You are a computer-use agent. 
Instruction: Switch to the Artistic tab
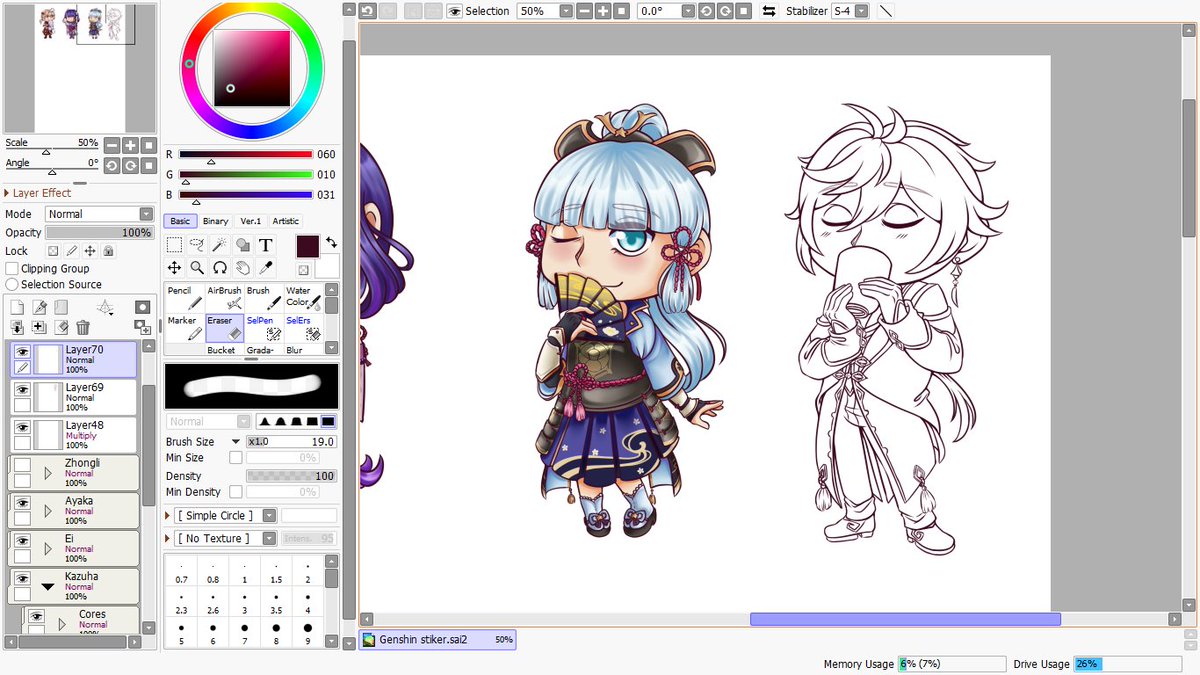coord(286,221)
